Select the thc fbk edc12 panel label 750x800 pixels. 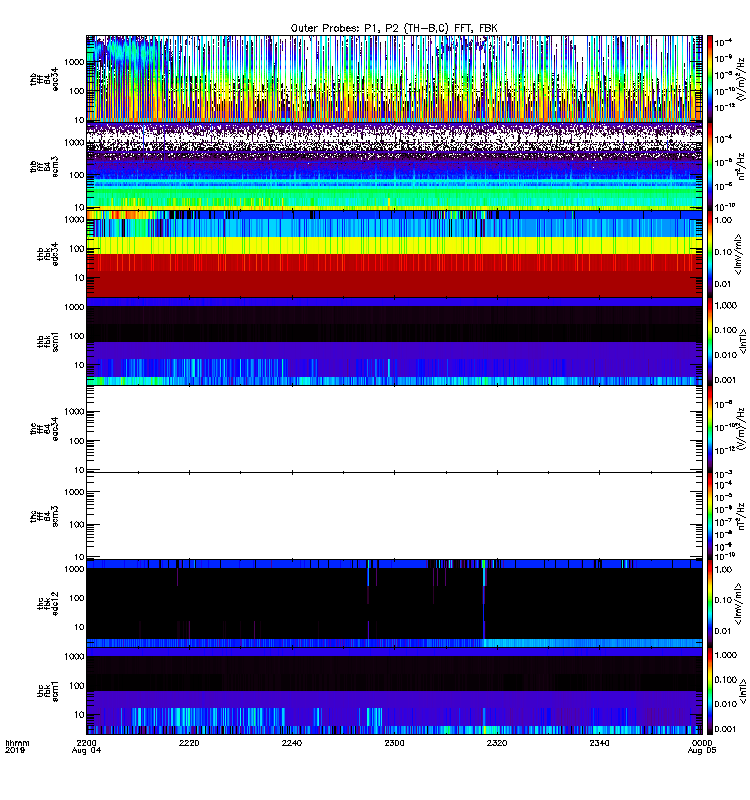(x=47, y=603)
